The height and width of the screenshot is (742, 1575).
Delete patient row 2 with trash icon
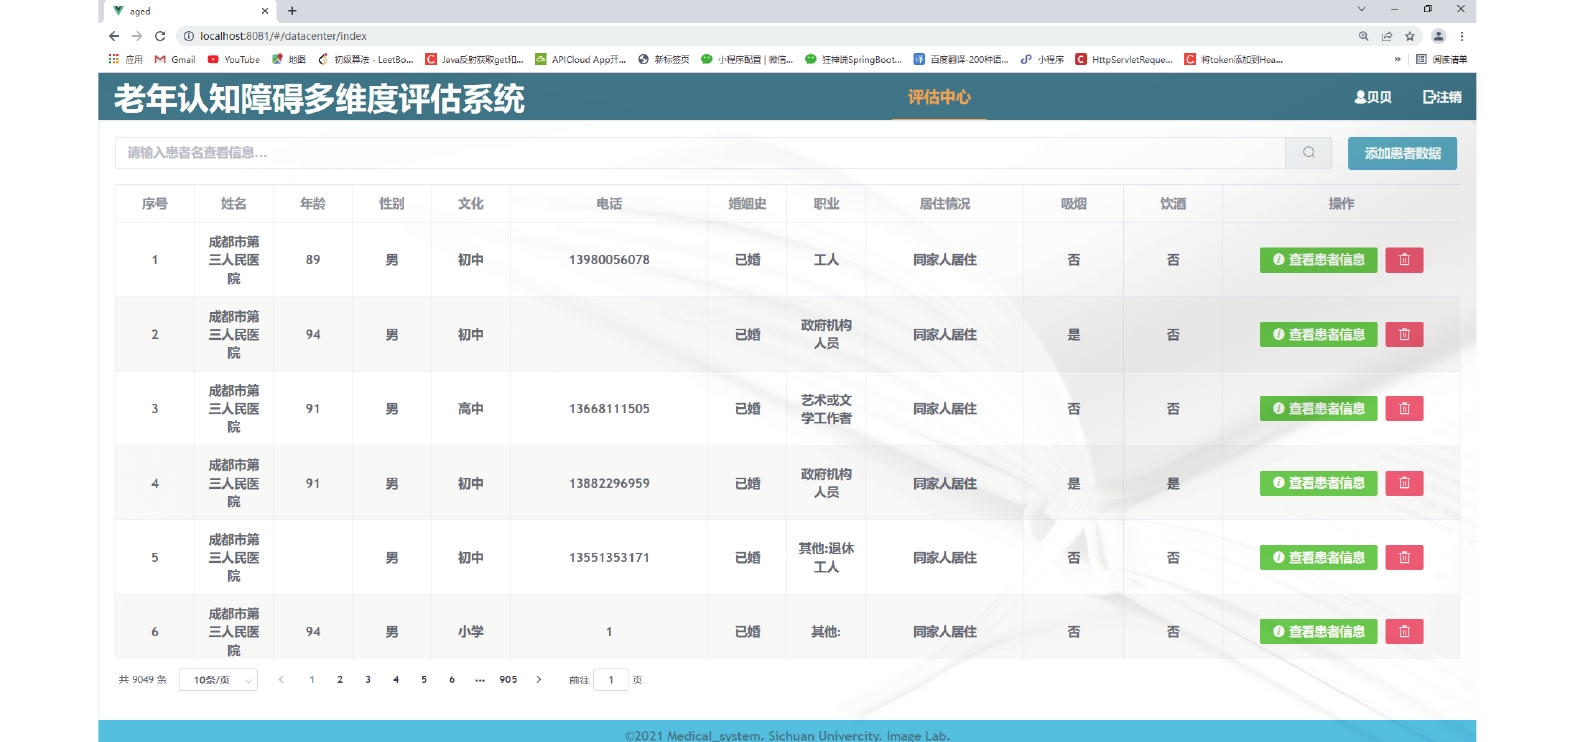[x=1404, y=334]
